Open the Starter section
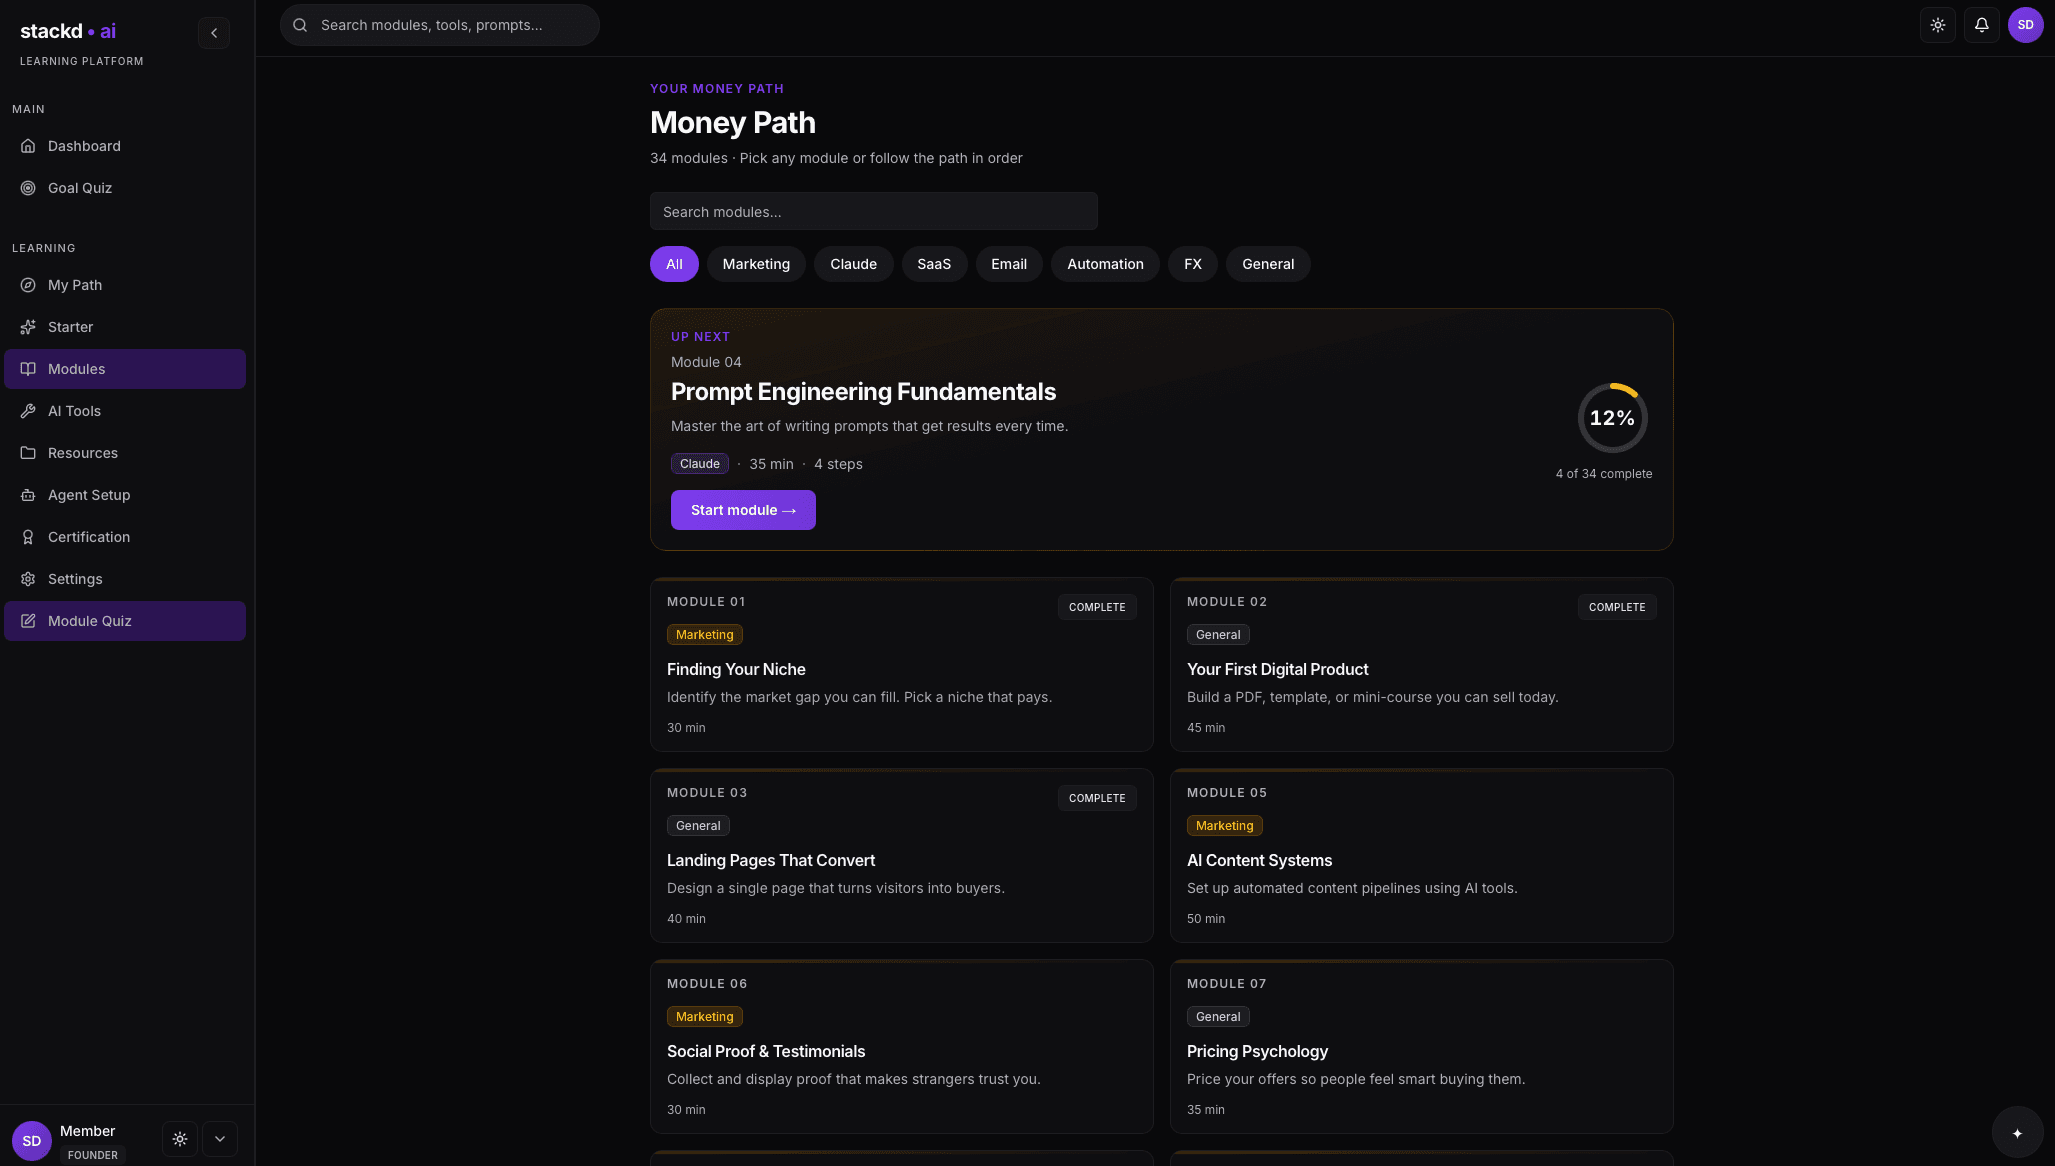Screen dimensions: 2055x1166 [x=125, y=327]
